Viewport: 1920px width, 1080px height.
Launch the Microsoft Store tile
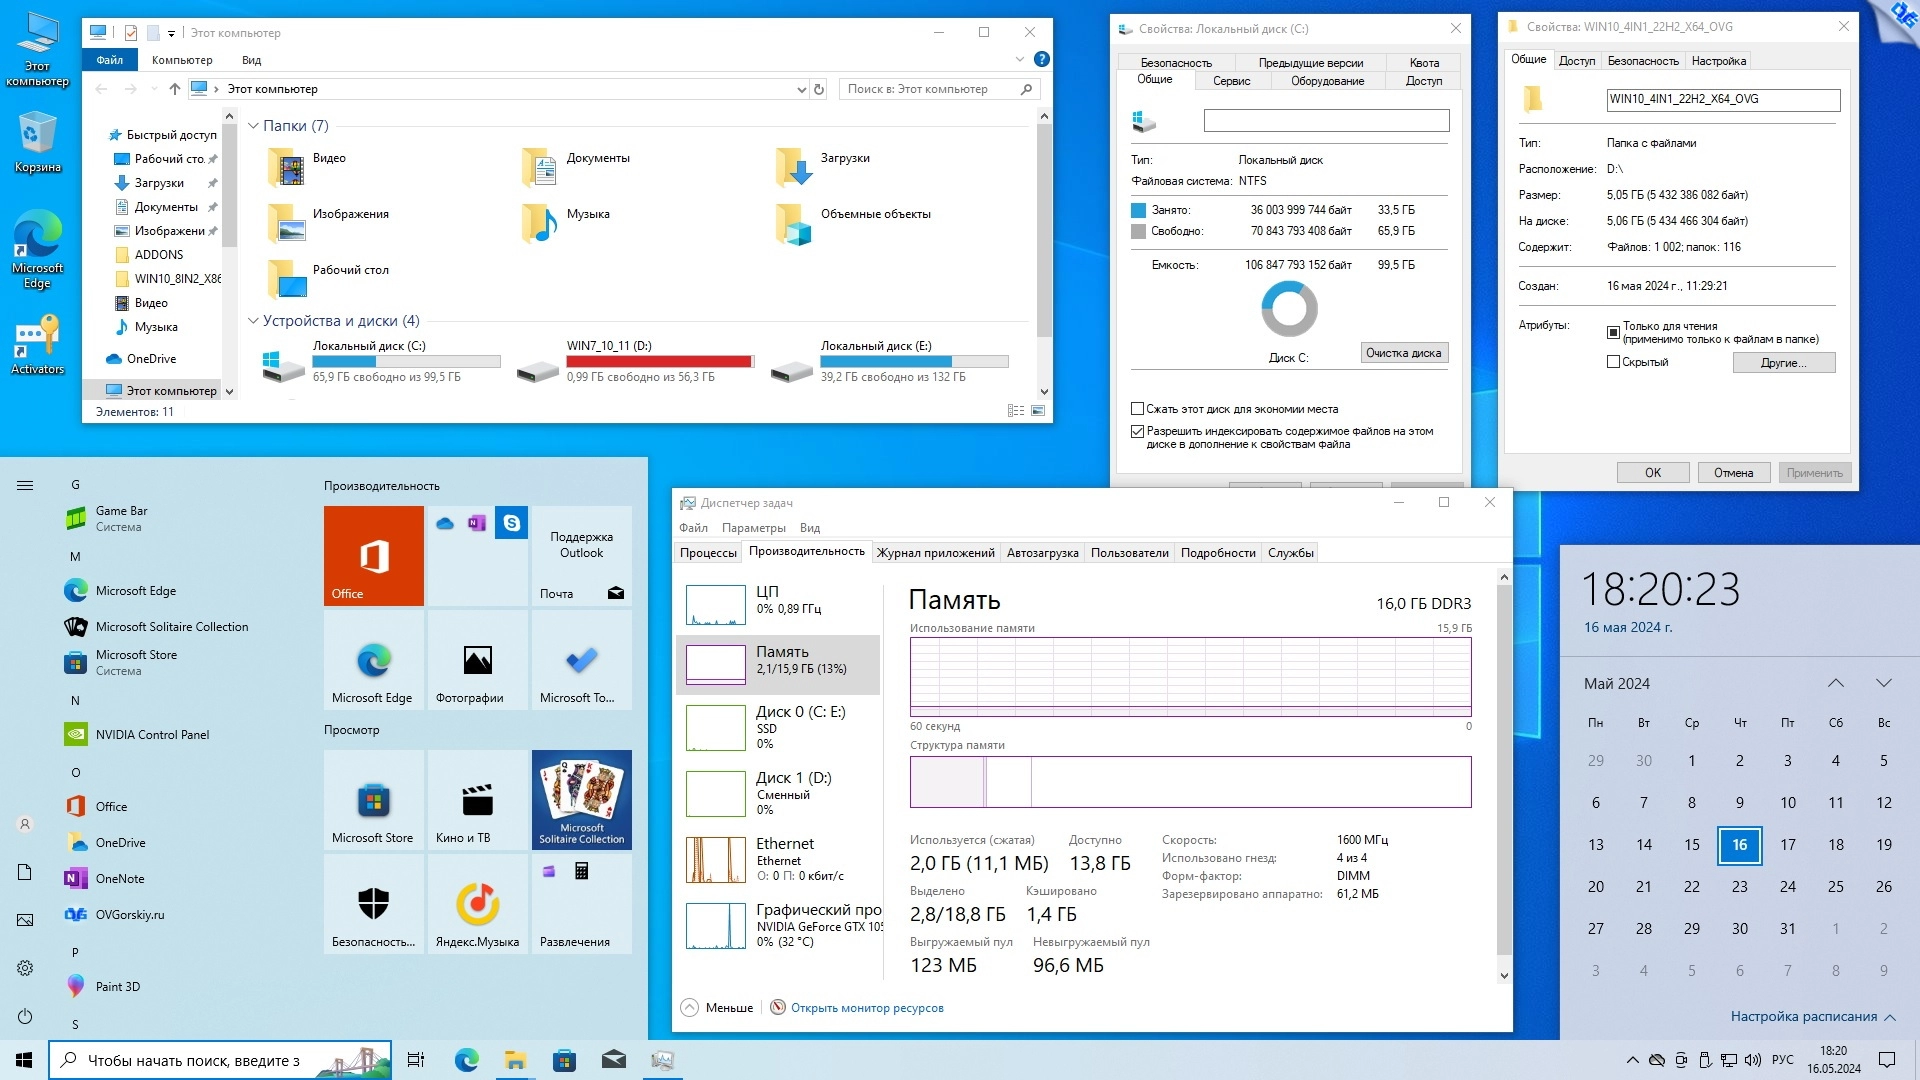(x=373, y=800)
